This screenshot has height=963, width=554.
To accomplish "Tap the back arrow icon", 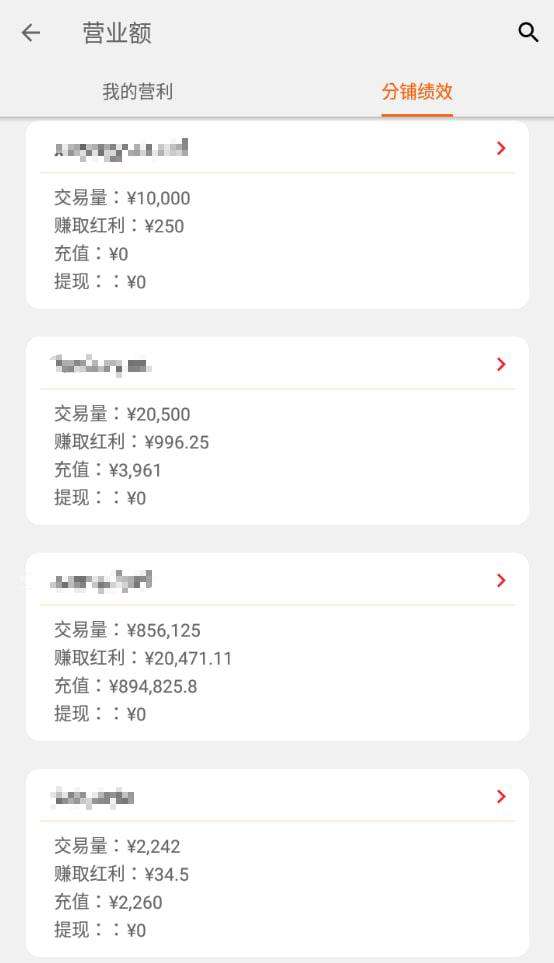I will click(31, 33).
